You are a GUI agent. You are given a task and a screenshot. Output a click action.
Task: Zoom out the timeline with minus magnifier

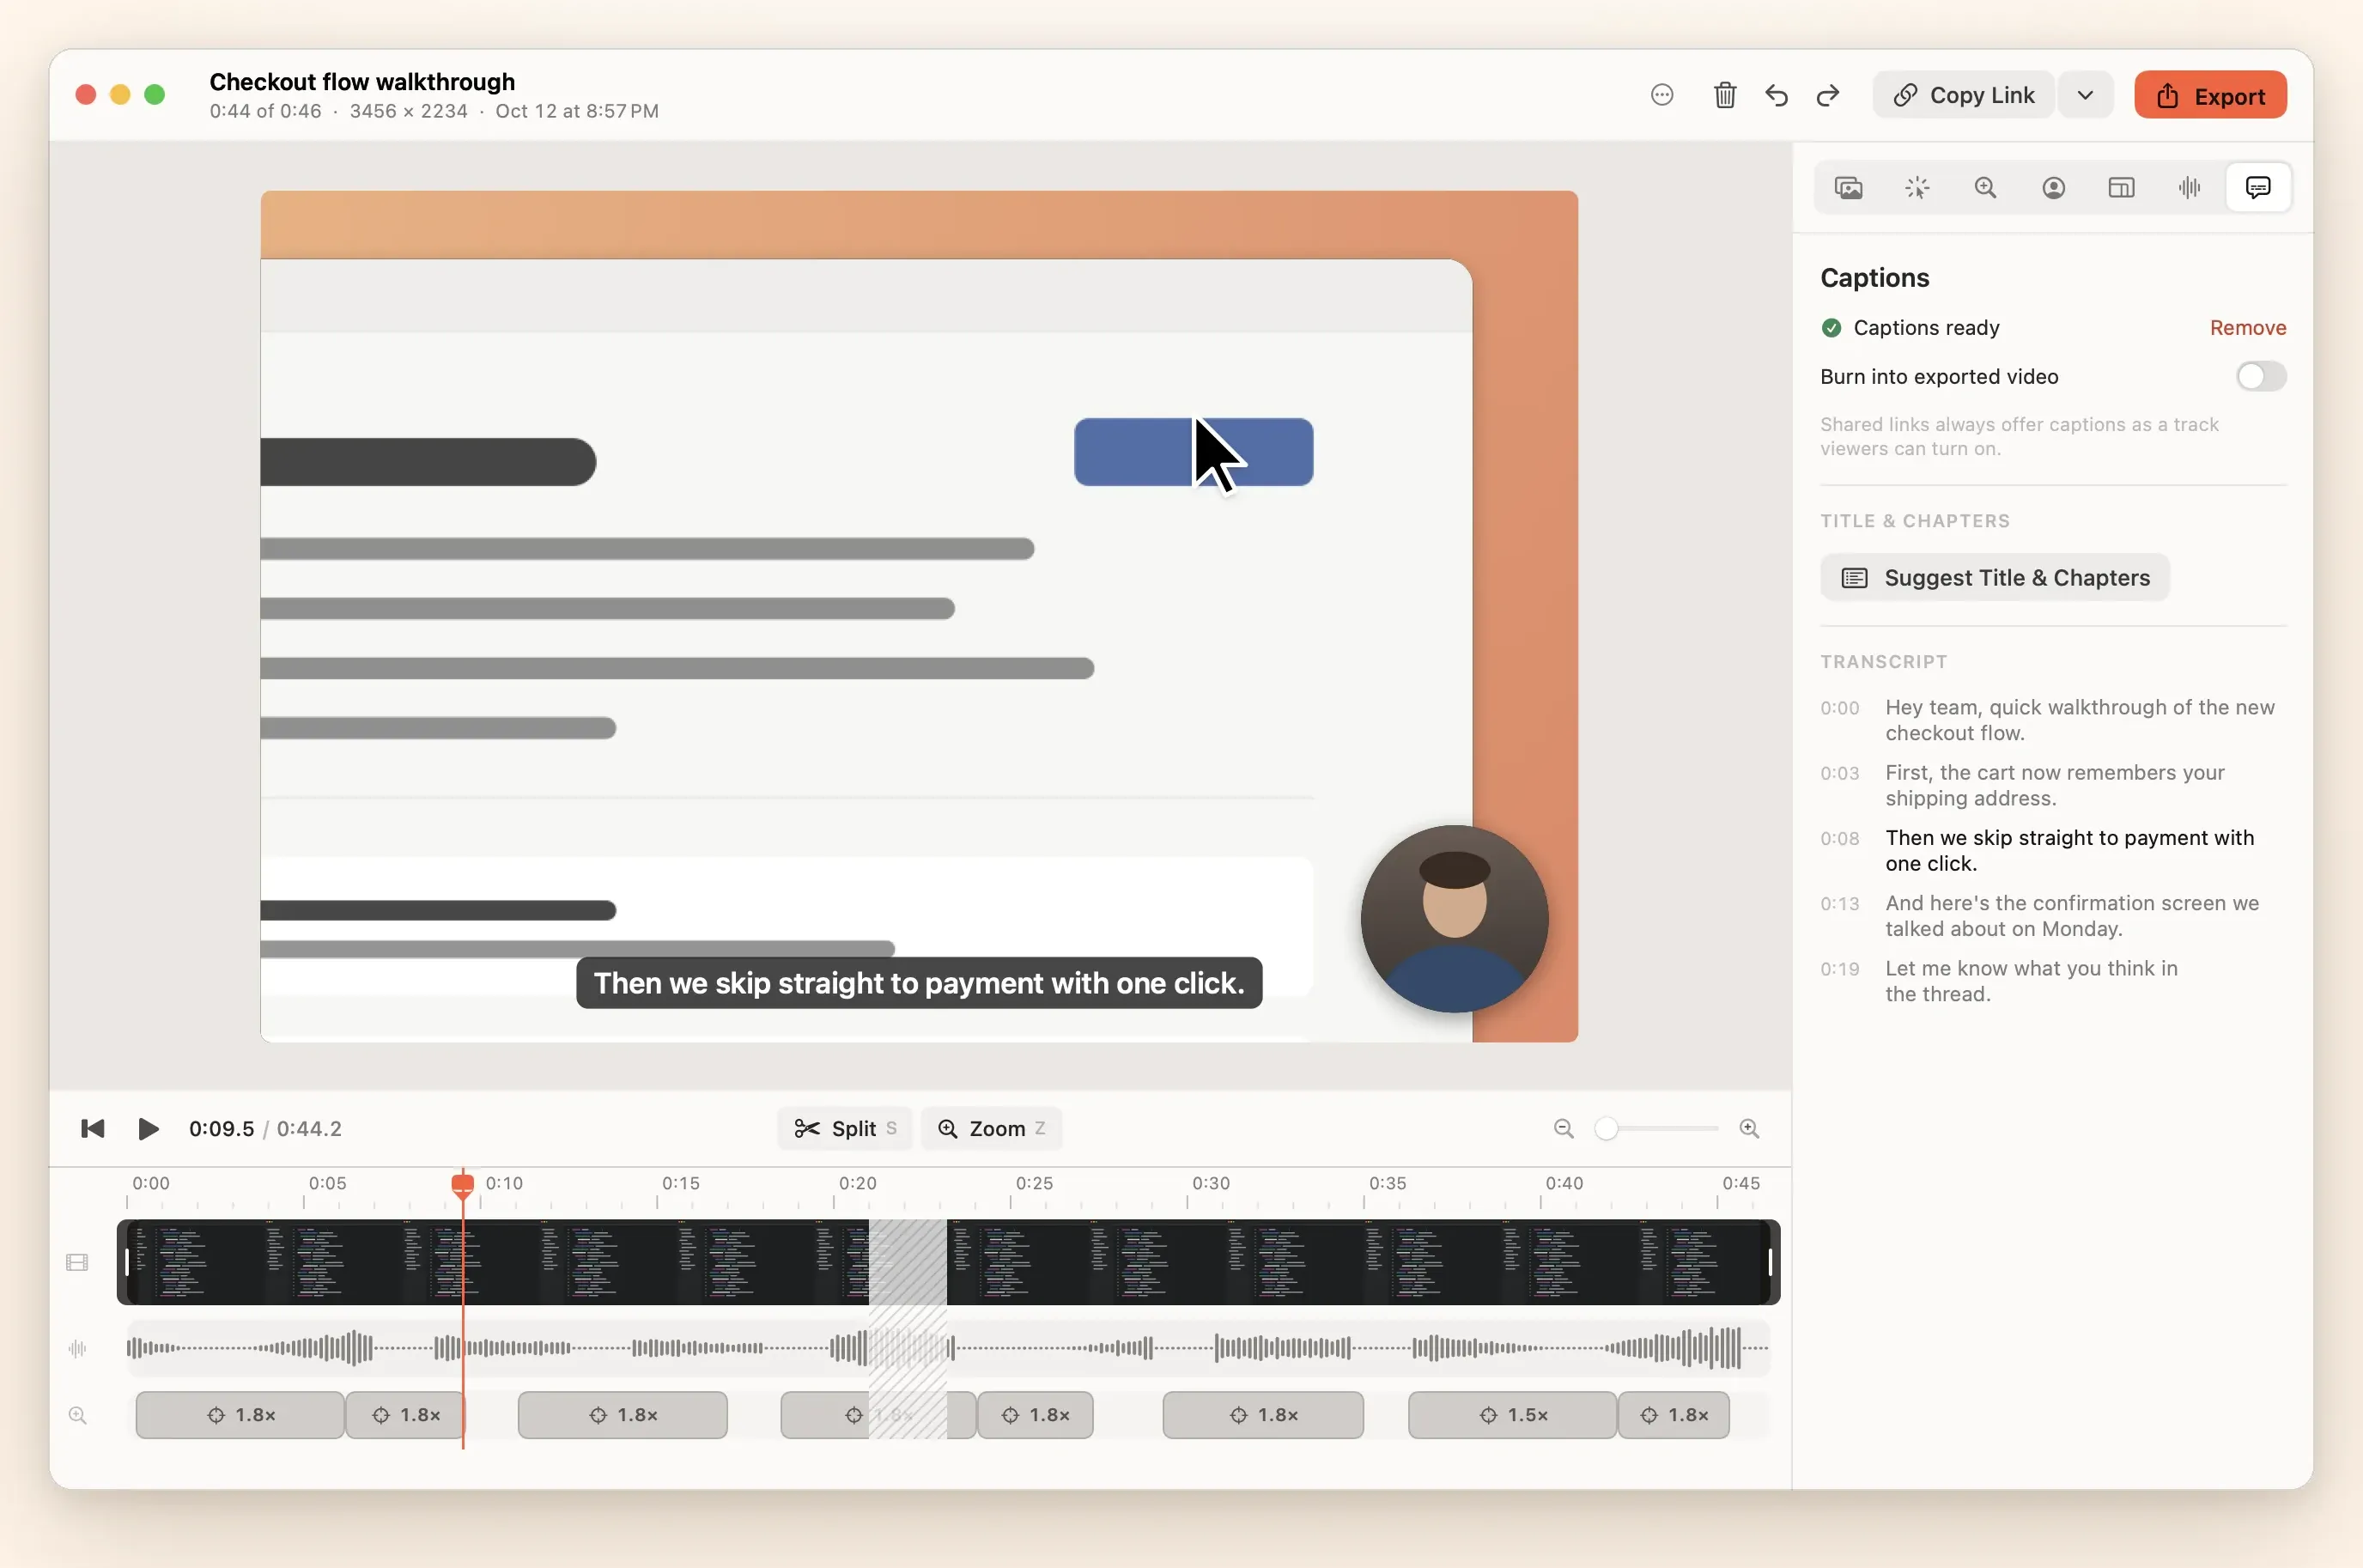pos(1564,1128)
